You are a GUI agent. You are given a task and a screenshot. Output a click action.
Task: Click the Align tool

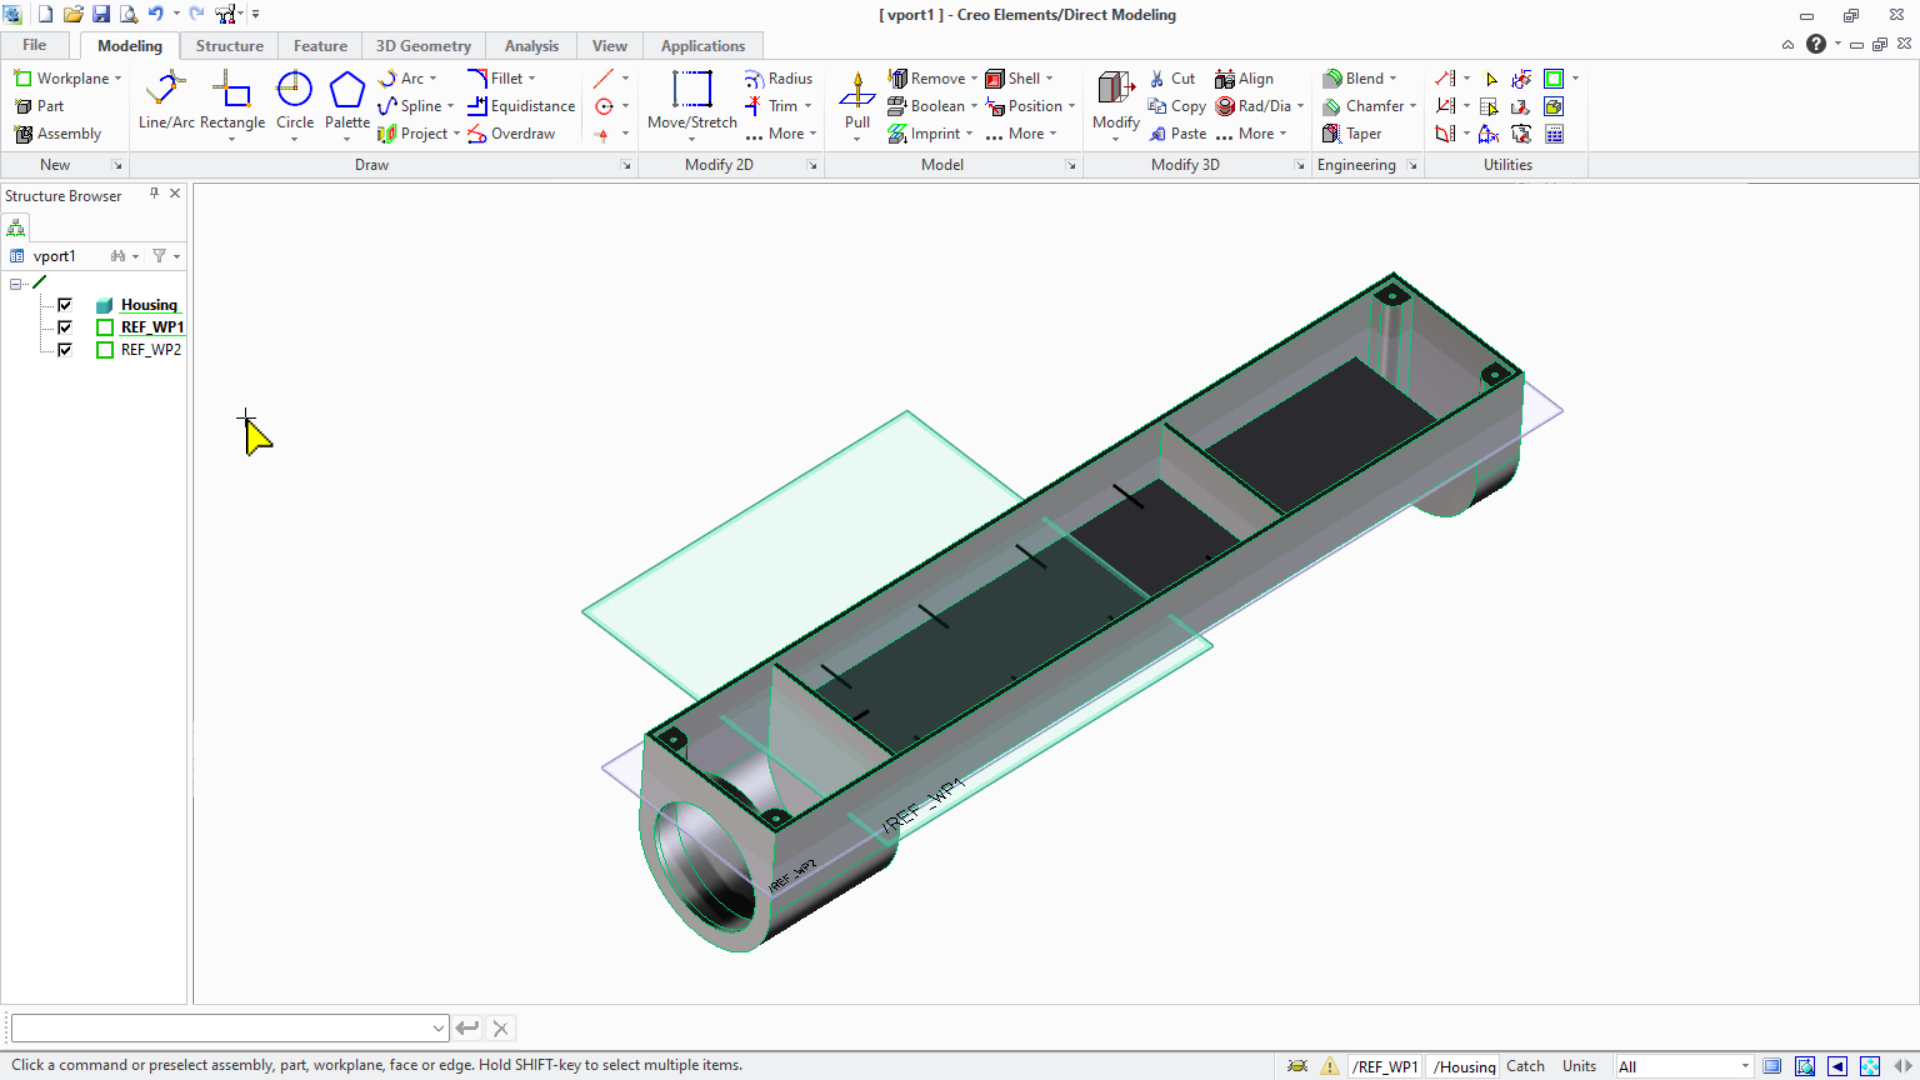coord(1244,78)
